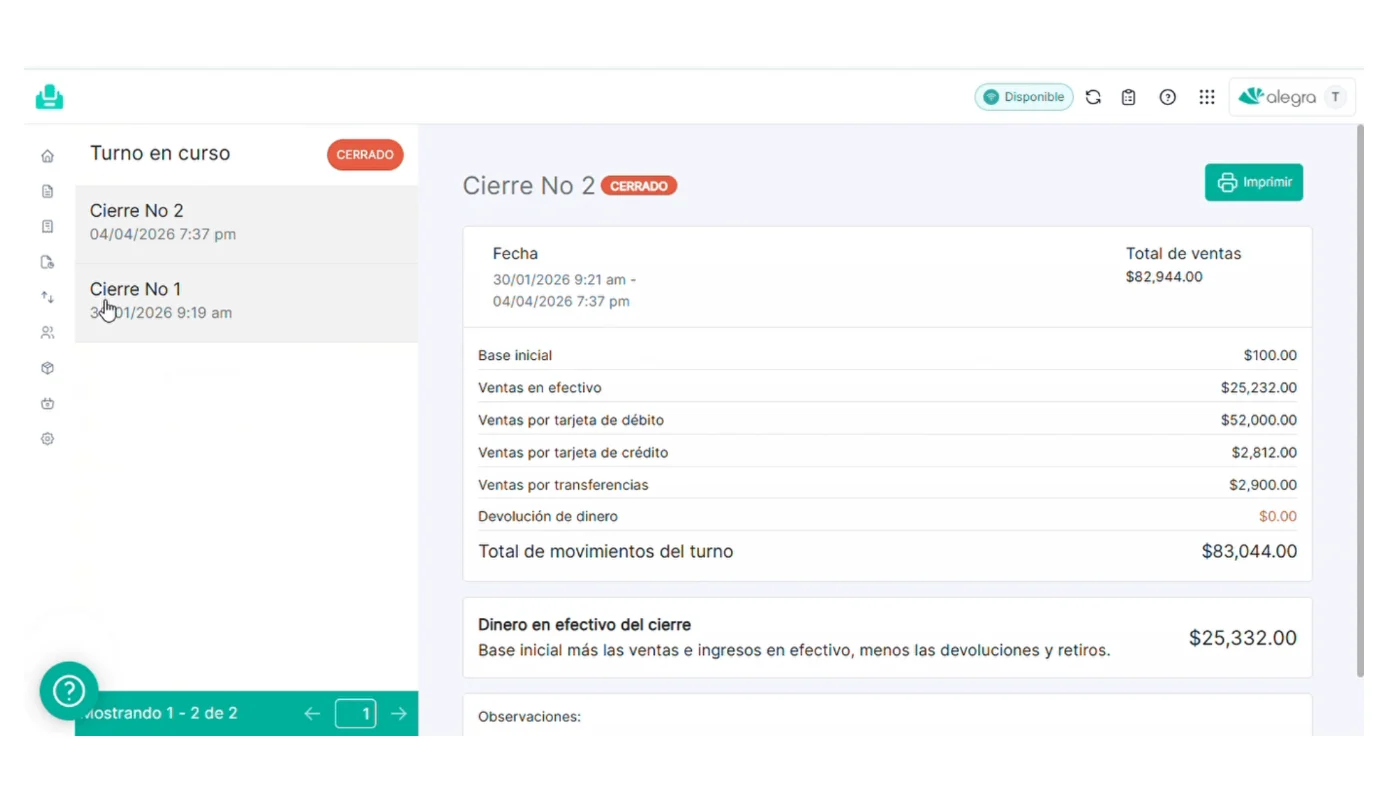Click the vertical scrollbar of the details panel
Viewport: 1388px width, 800px height.
tap(1359, 400)
